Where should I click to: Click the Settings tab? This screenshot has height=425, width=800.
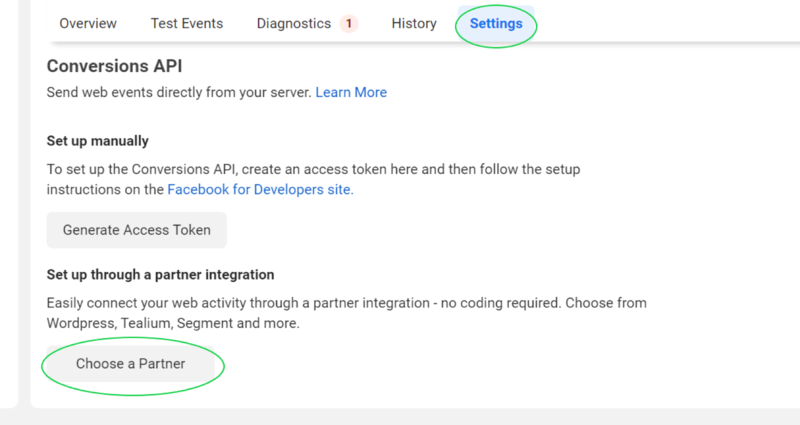[496, 24]
